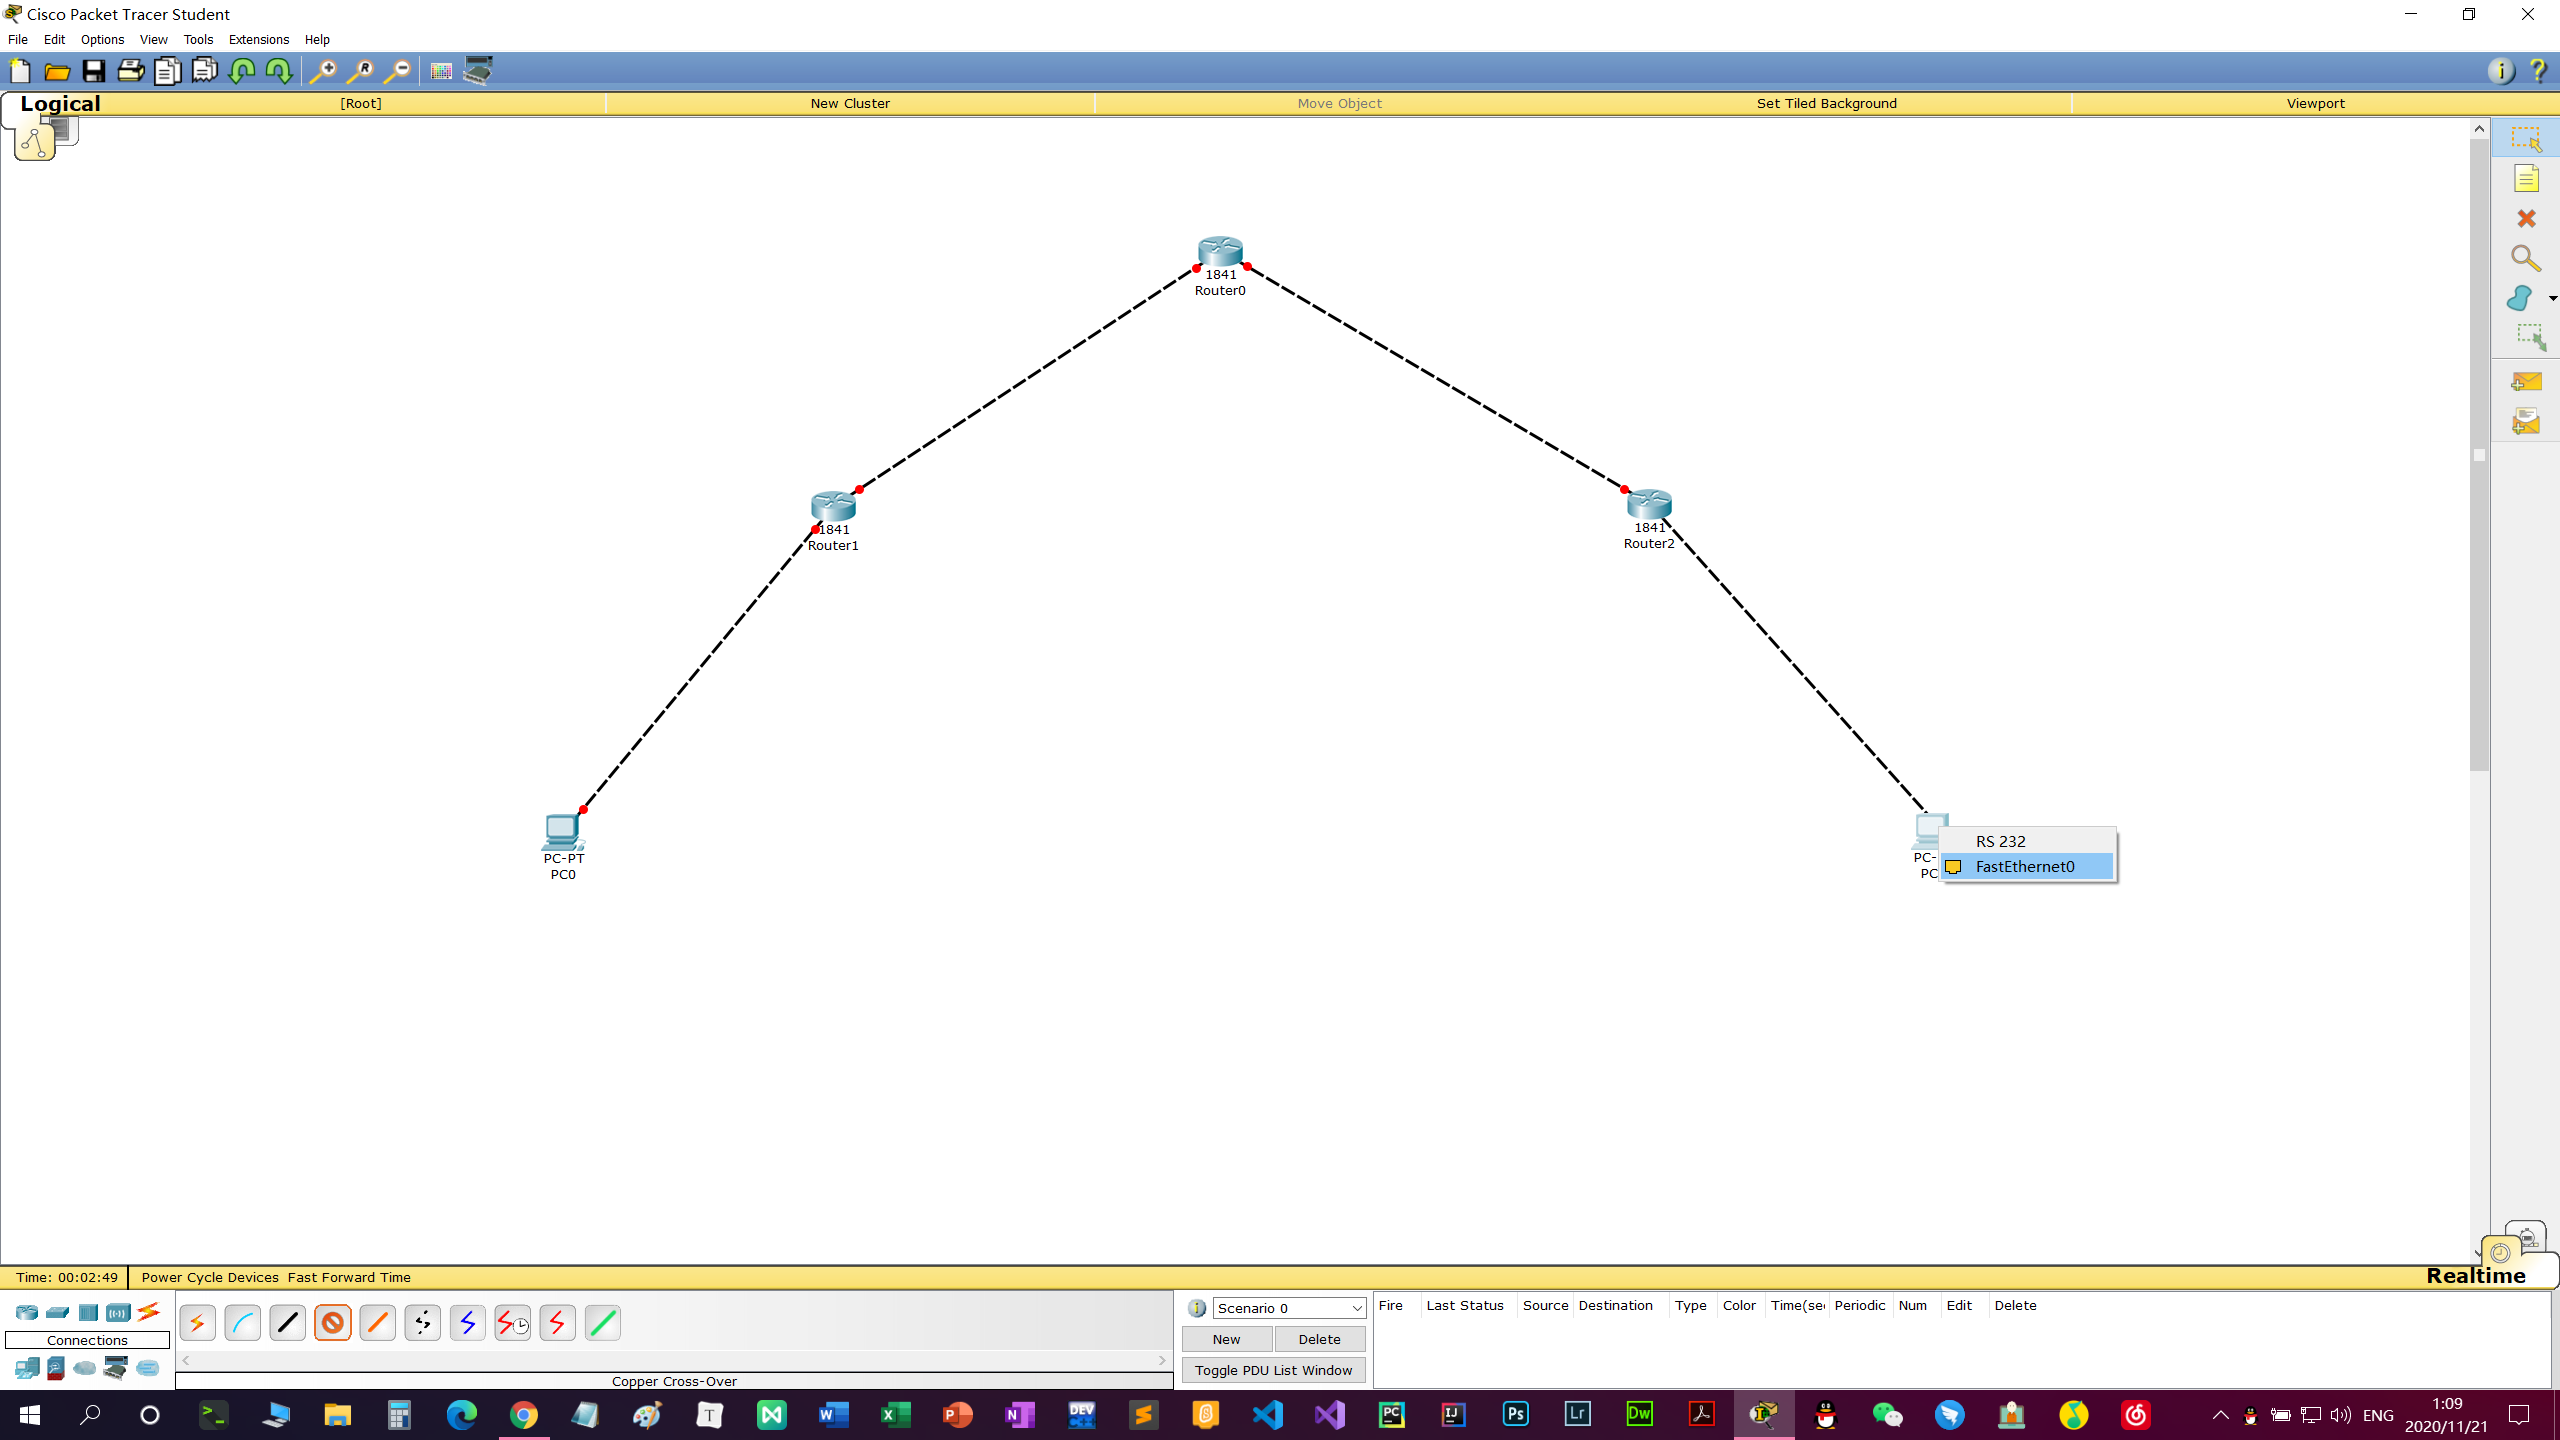The width and height of the screenshot is (2560, 1440).
Task: Click Toggle PDU List Window
Action: [1273, 1370]
